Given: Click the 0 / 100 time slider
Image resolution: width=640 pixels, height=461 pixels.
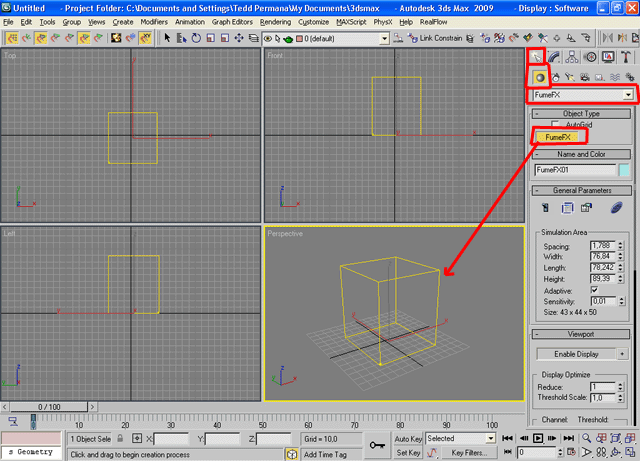Looking at the screenshot, I should point(49,407).
